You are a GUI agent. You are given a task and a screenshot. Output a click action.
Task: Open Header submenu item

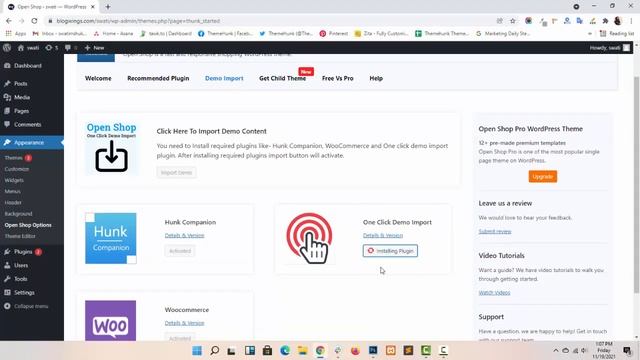[13, 202]
